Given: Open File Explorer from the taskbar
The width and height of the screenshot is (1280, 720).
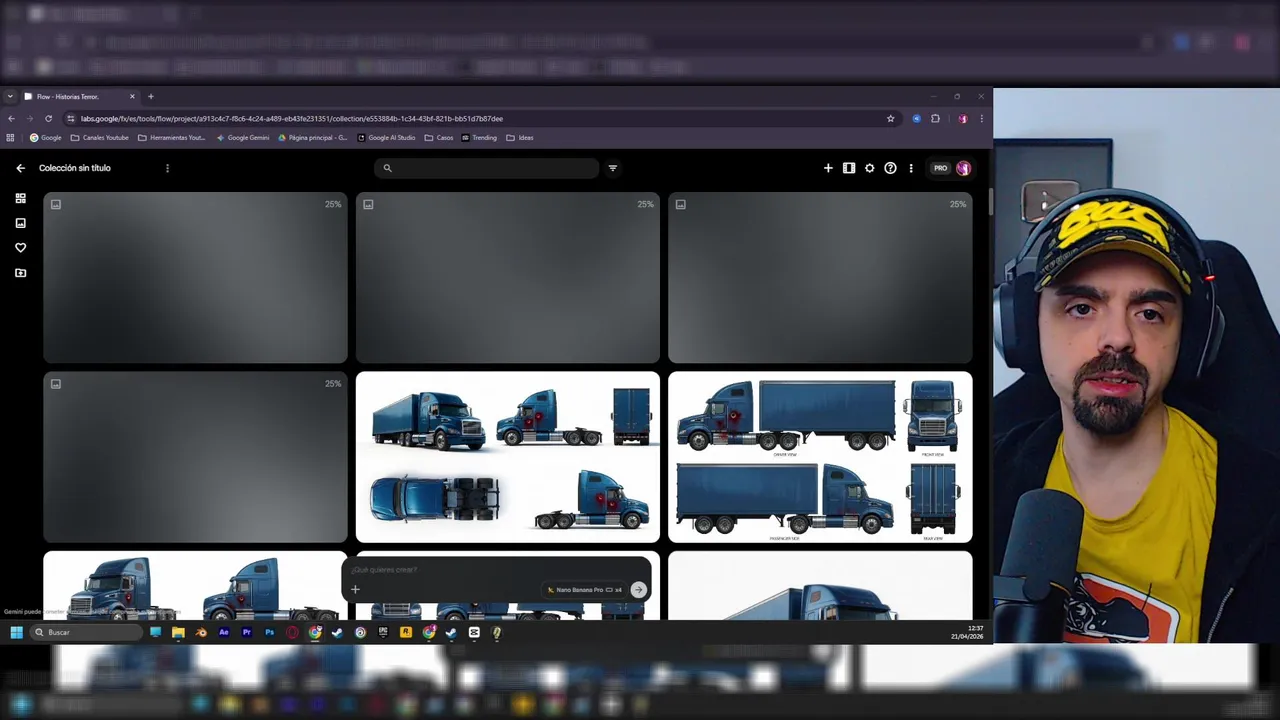Looking at the screenshot, I should tap(178, 632).
